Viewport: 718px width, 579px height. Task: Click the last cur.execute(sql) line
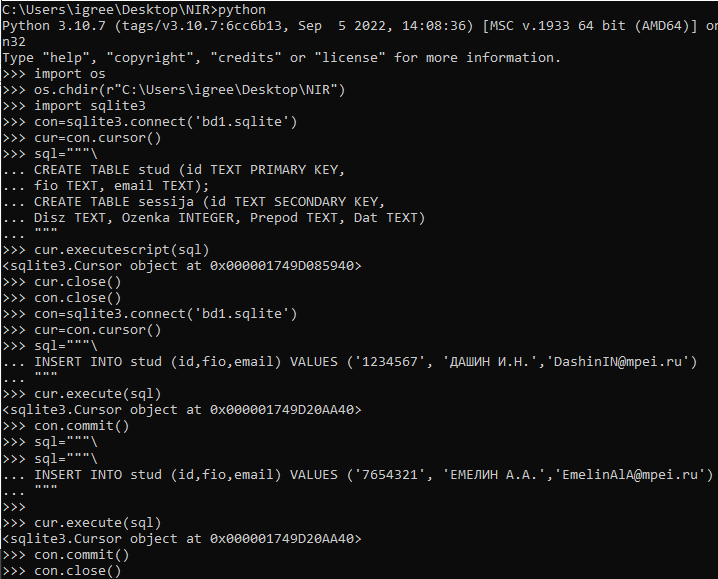click(x=82, y=523)
